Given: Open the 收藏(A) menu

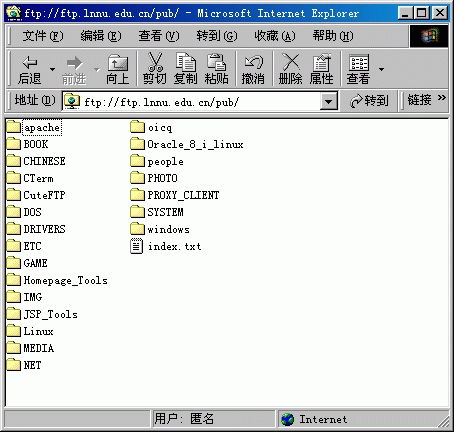Looking at the screenshot, I should pyautogui.click(x=275, y=36).
